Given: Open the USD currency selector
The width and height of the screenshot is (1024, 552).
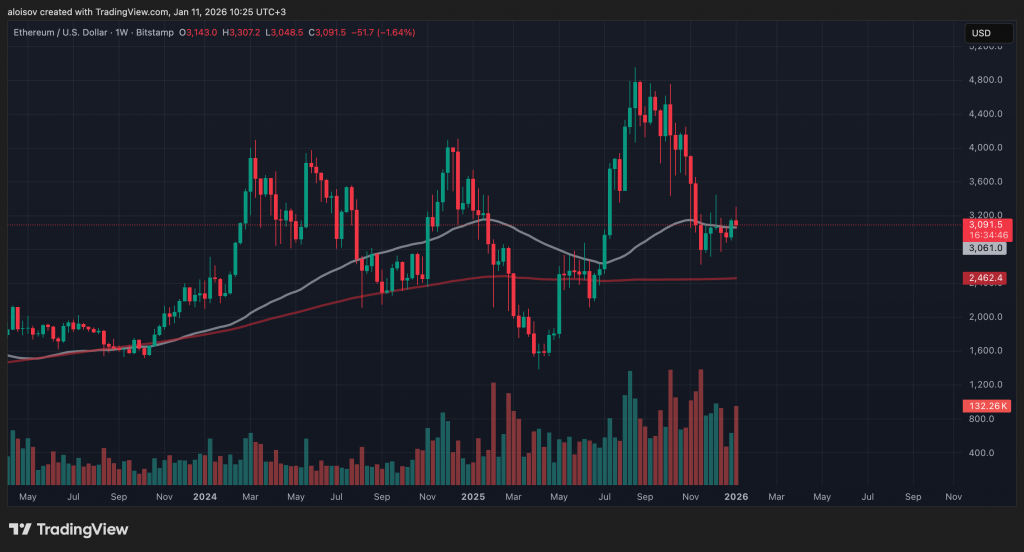Looking at the screenshot, I should pos(981,34).
